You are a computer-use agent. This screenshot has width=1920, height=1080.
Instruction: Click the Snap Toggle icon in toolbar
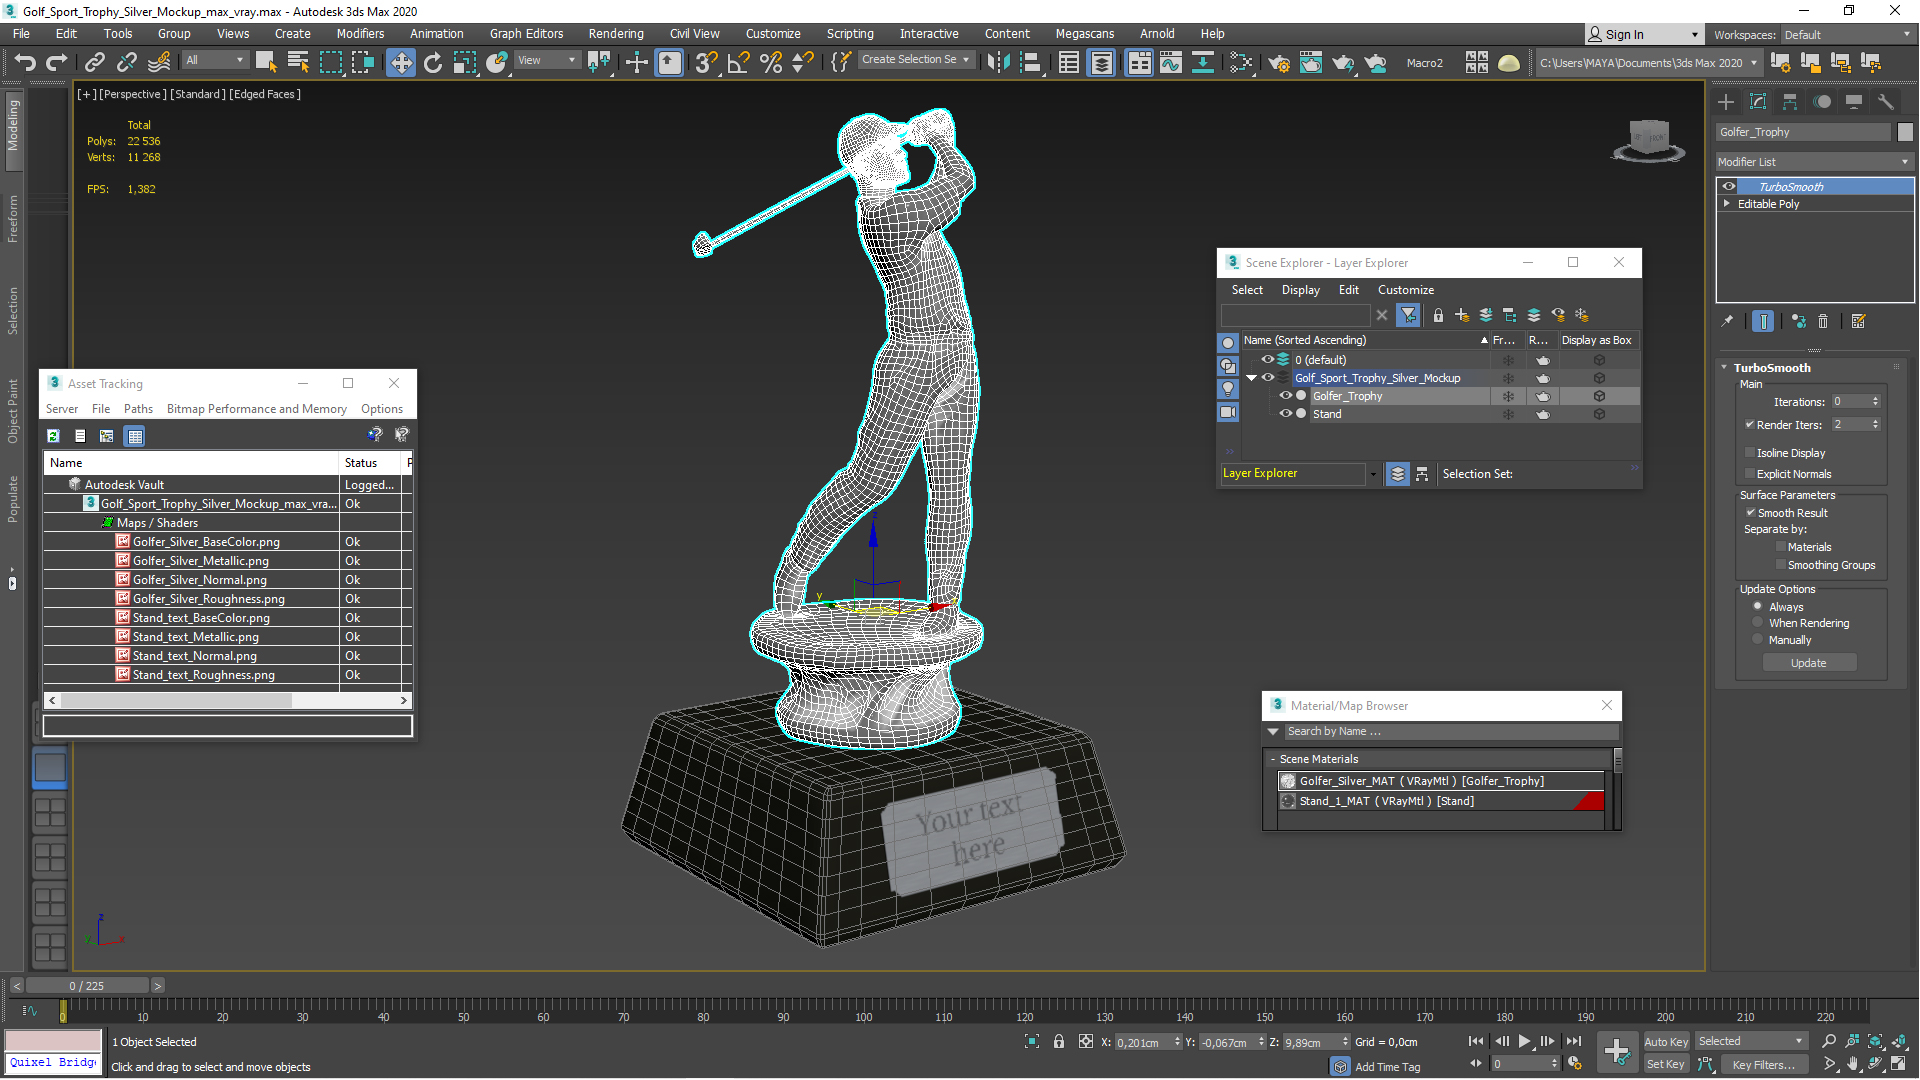pos(705,62)
